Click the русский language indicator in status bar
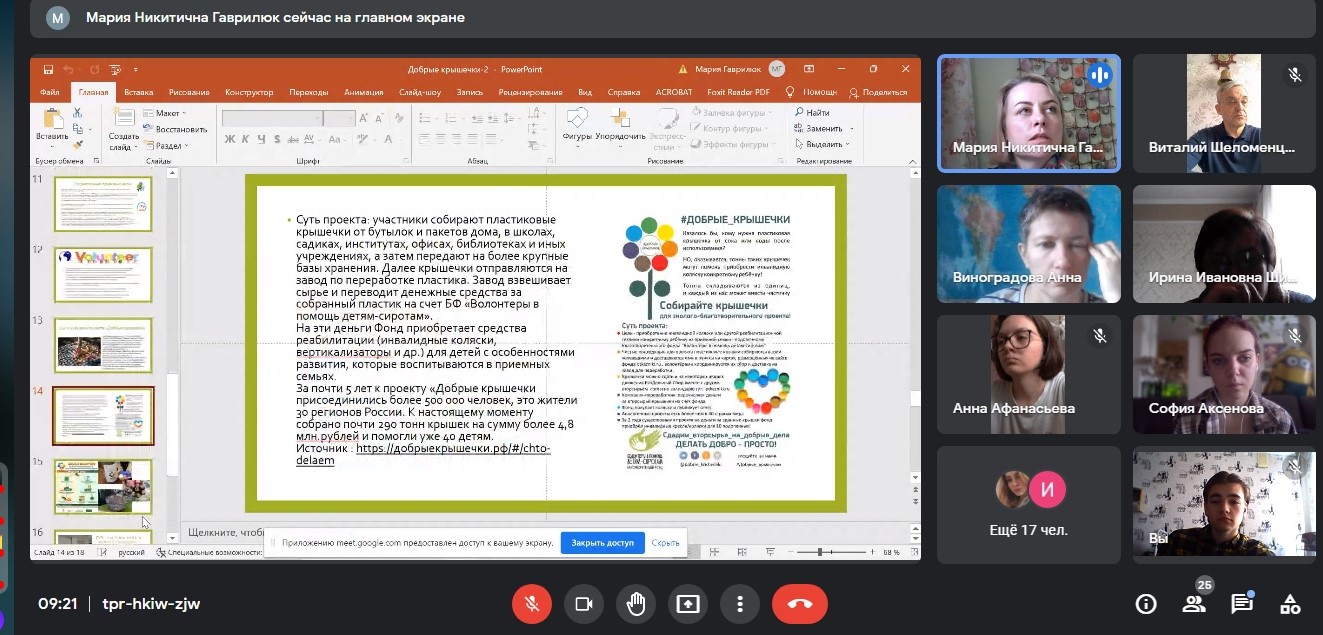This screenshot has width=1323, height=635. 132,552
